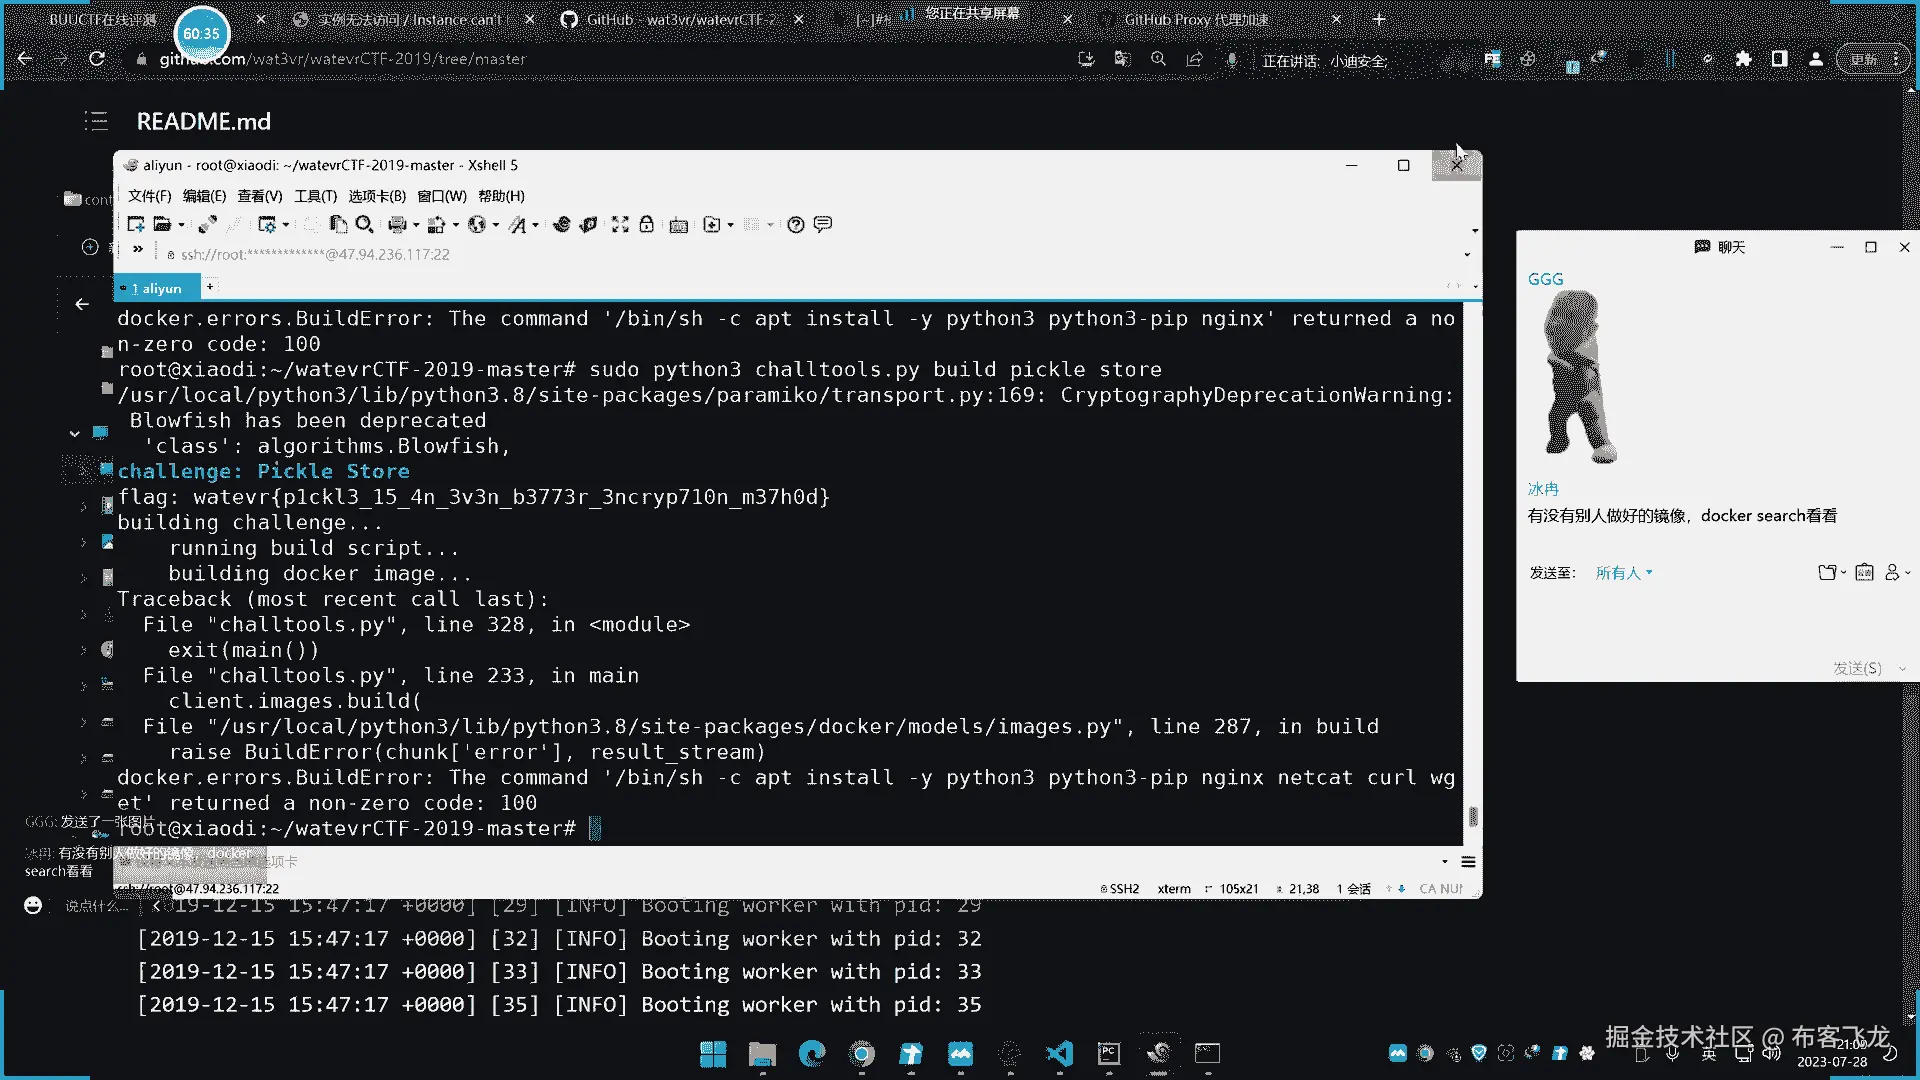The width and height of the screenshot is (1920, 1080).
Task: Toggle full screen mode in Xshell toolbar
Action: 620,225
